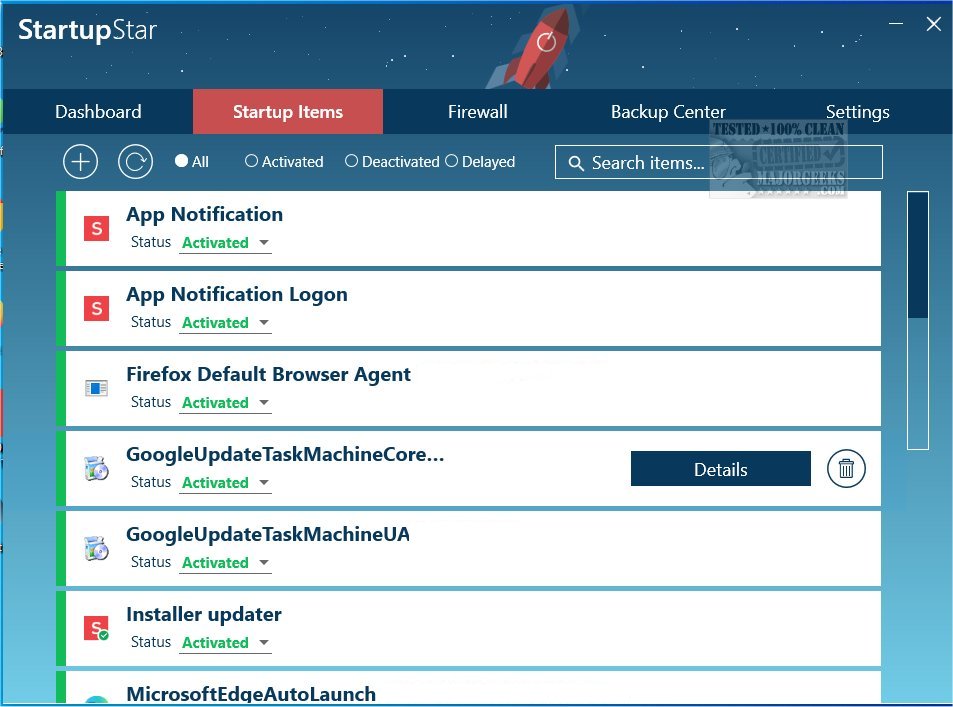Click the Firefox Default Browser Agent icon
The width and height of the screenshot is (953, 707).
tap(96, 388)
